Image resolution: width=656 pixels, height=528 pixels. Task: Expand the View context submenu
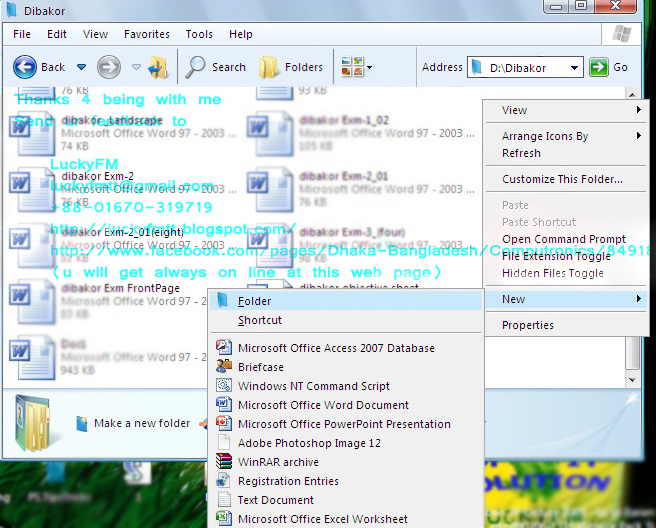click(566, 110)
